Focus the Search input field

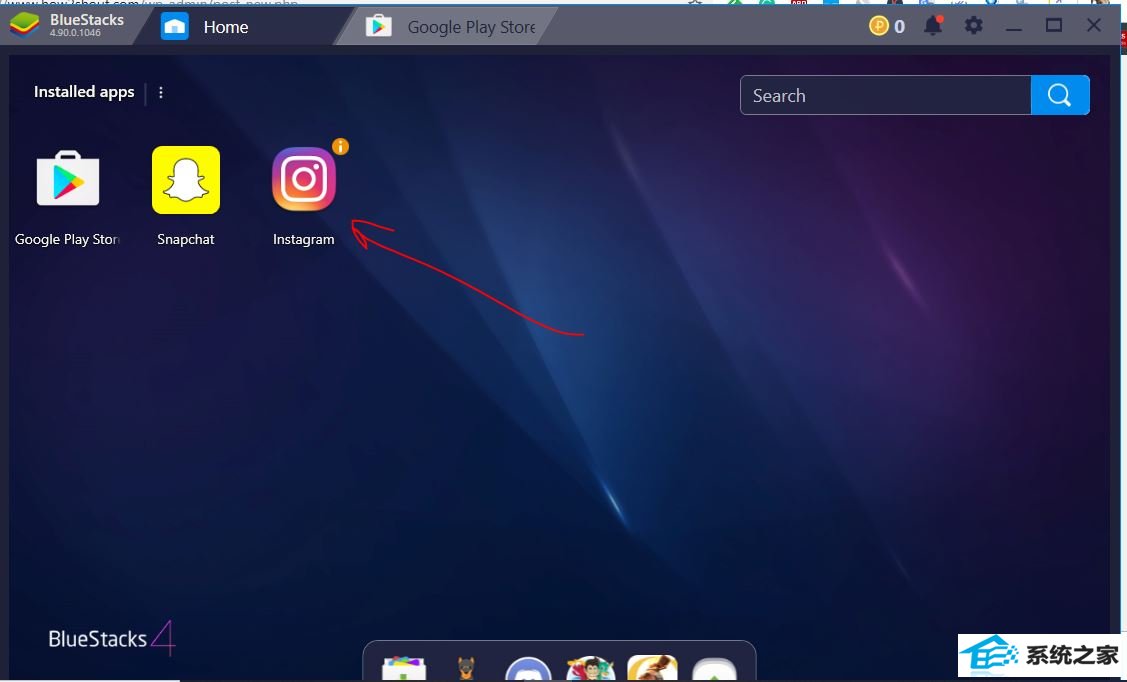tap(886, 95)
